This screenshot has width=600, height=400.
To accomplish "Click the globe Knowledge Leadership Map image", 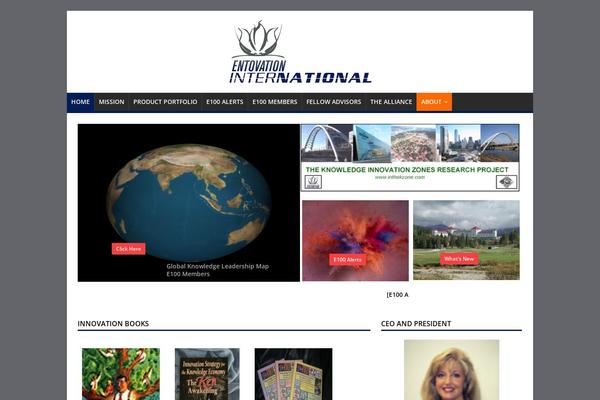I will pyautogui.click(x=189, y=202).
